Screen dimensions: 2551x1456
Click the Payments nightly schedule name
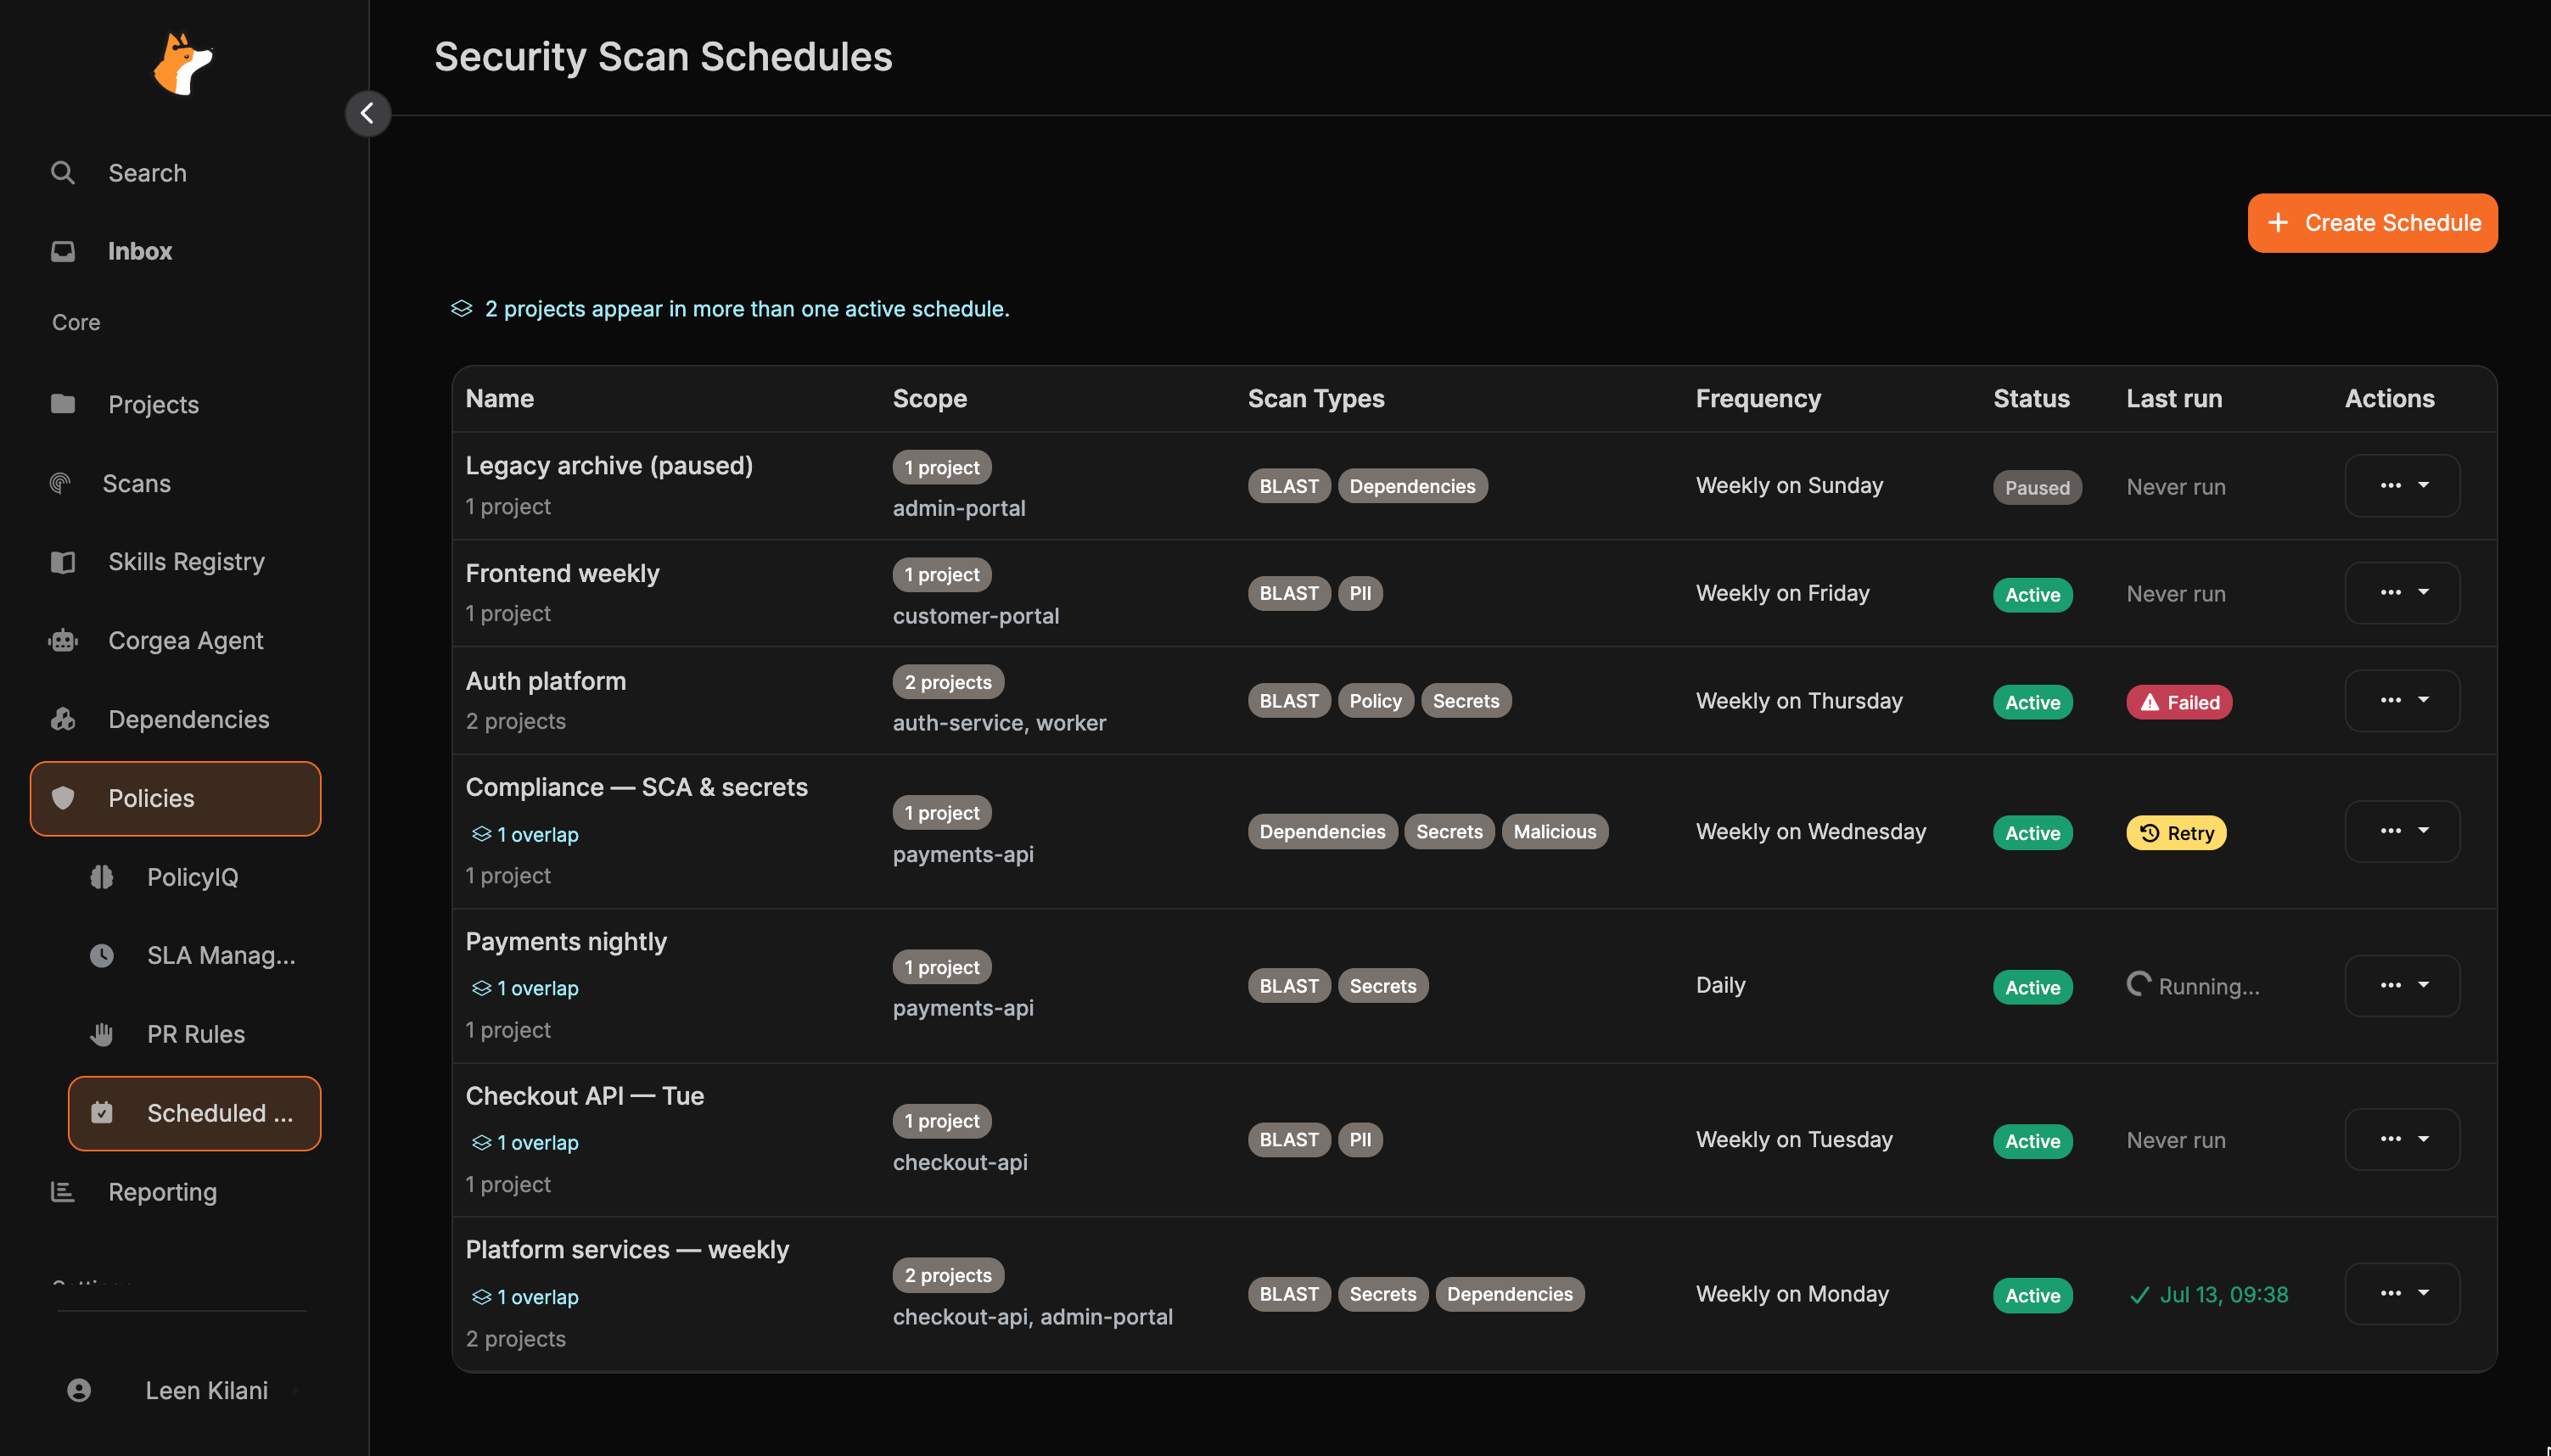pyautogui.click(x=566, y=942)
